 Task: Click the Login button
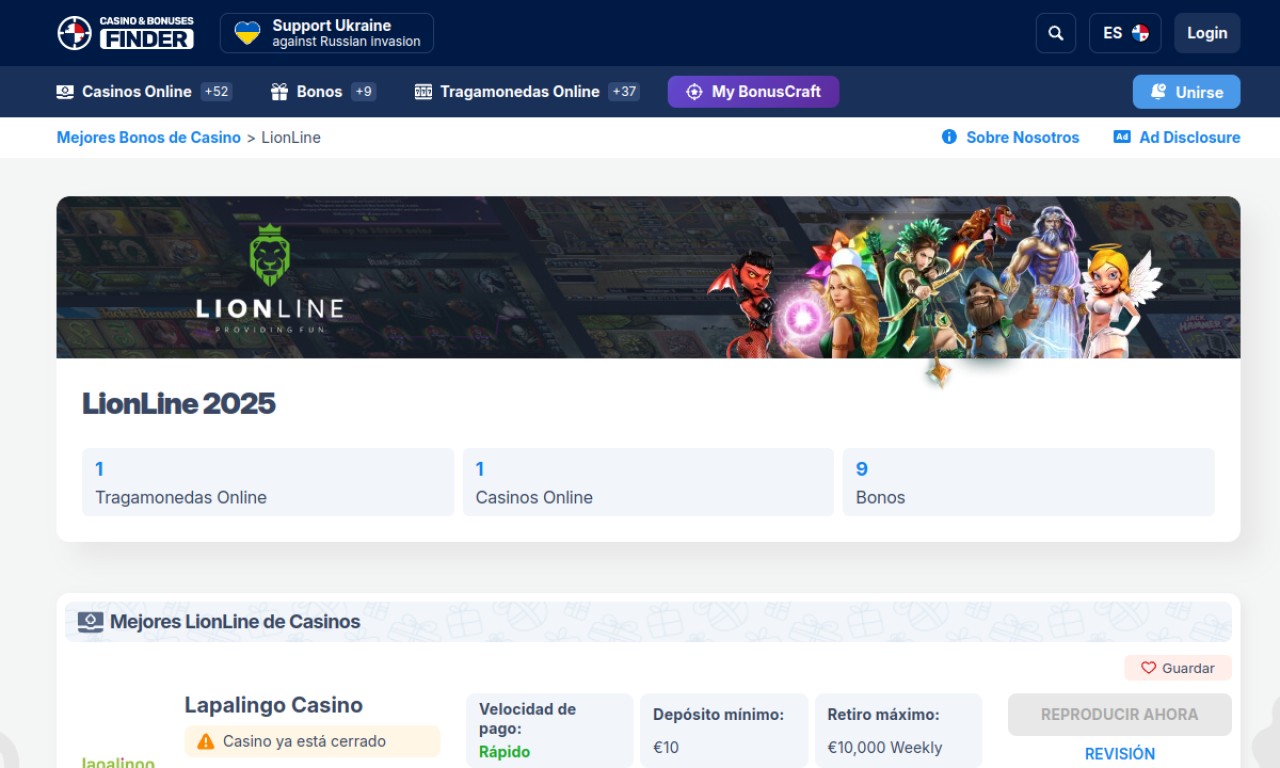(1207, 33)
